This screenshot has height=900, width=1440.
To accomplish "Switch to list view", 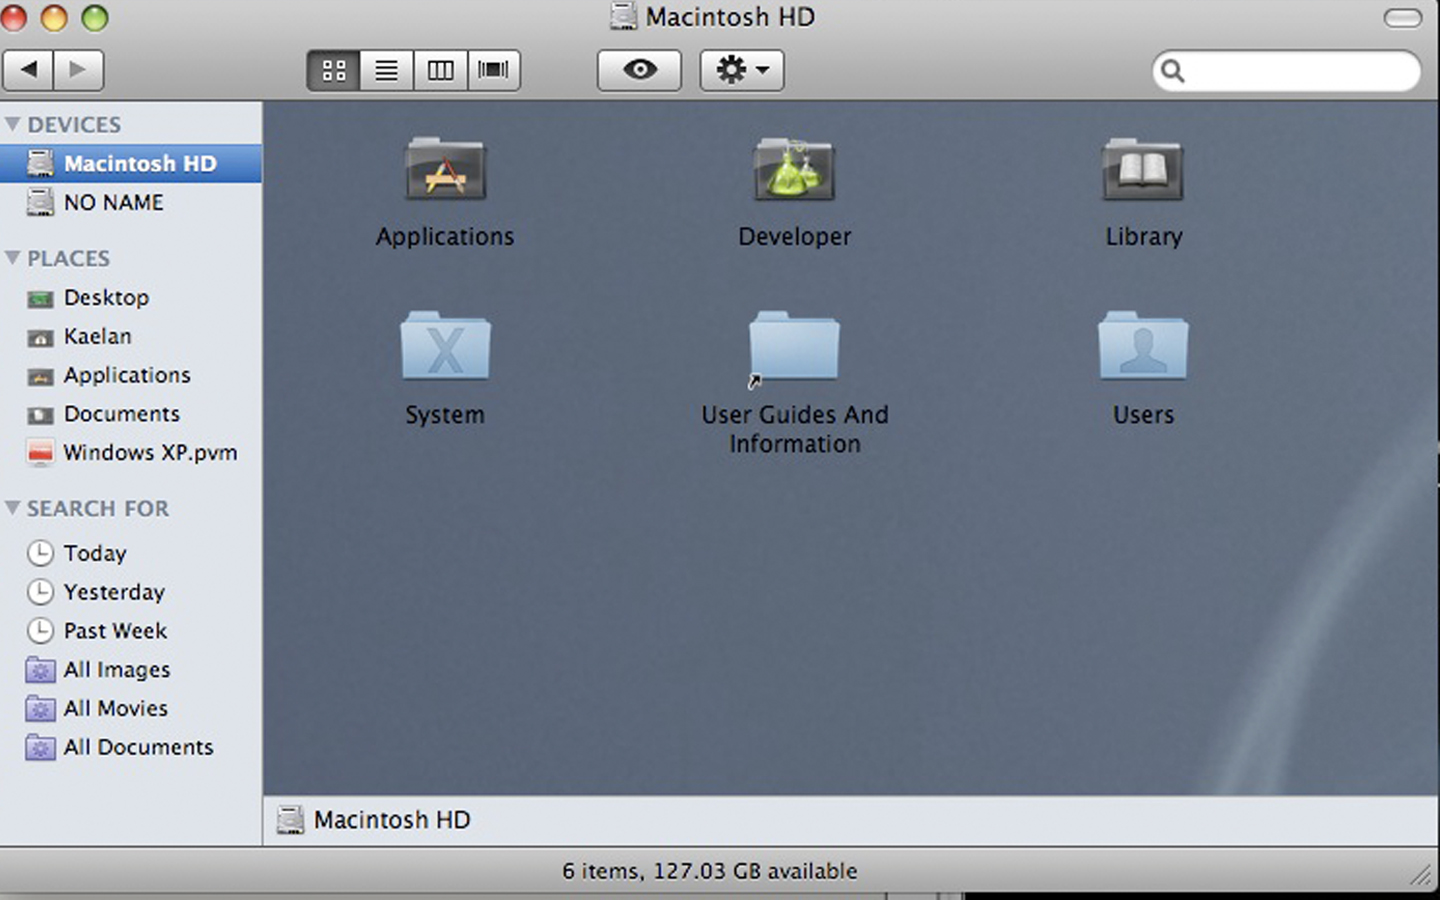I will coord(387,70).
